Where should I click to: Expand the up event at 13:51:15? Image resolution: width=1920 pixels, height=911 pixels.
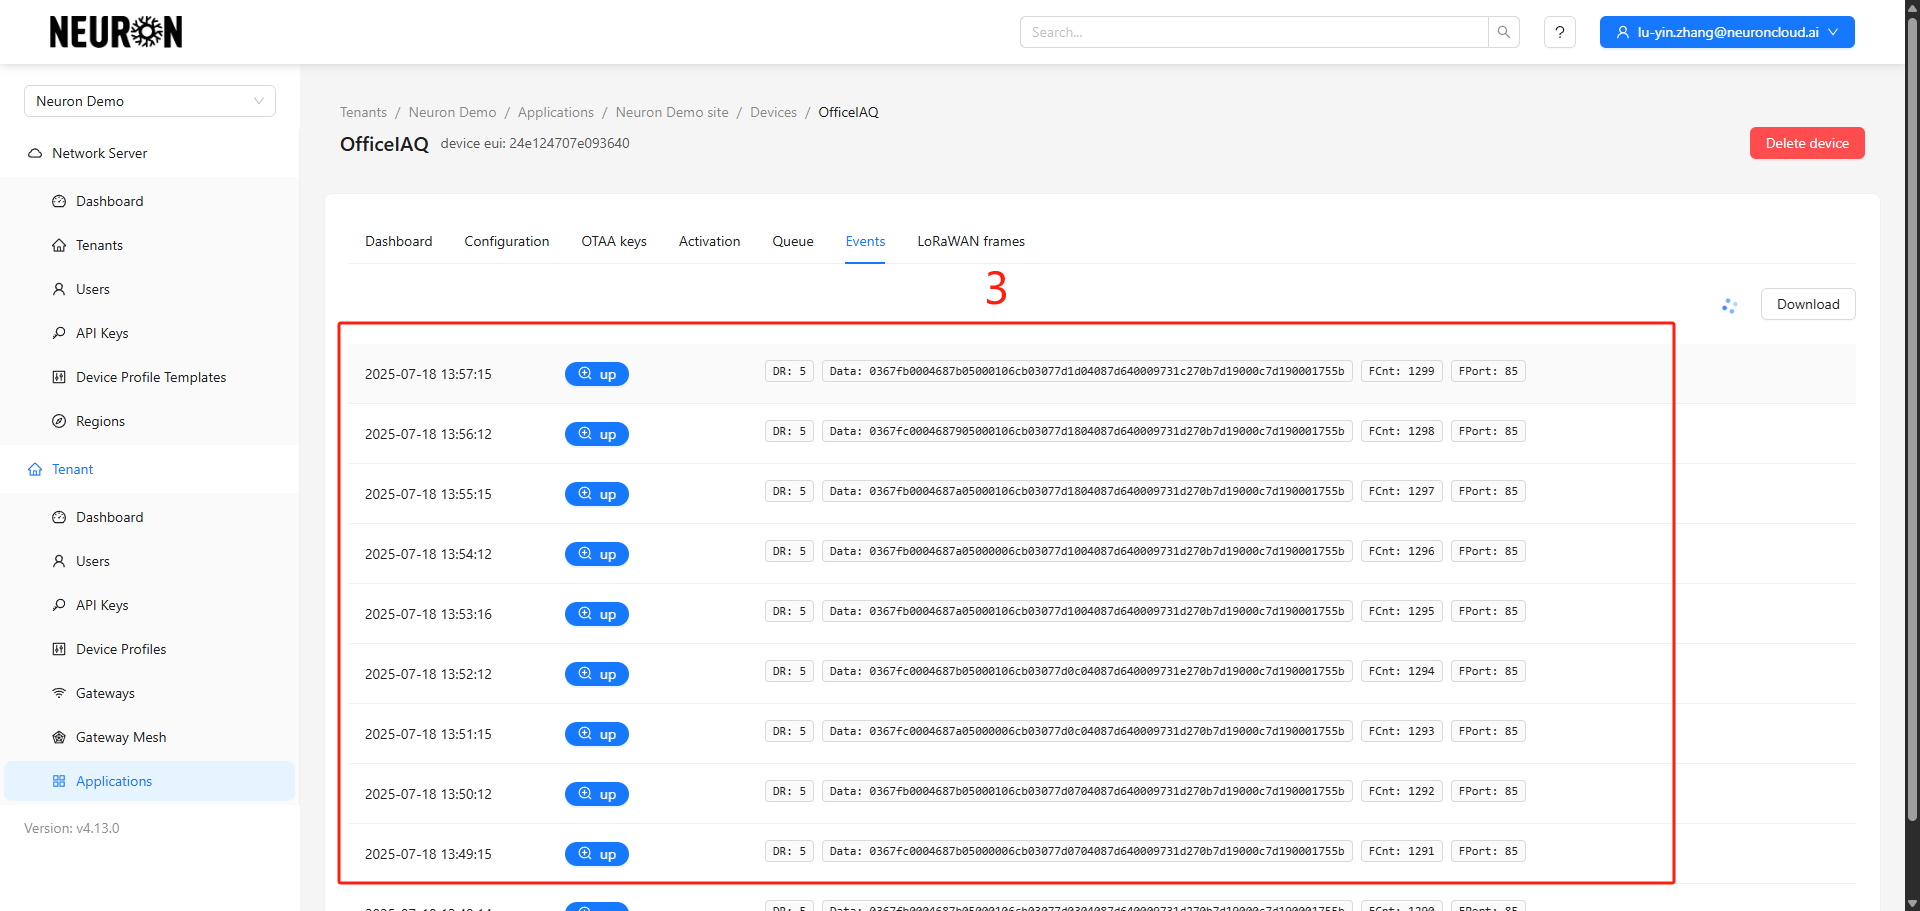point(597,734)
